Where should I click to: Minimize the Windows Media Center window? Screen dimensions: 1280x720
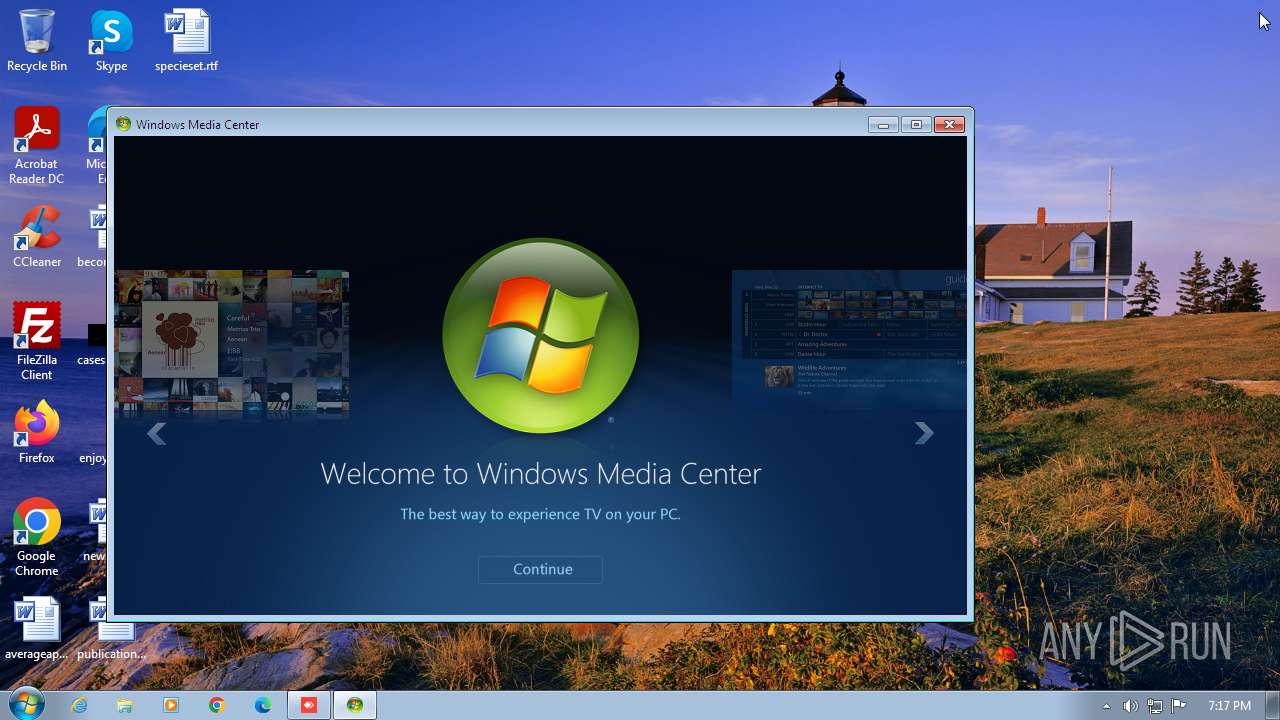[x=883, y=124]
